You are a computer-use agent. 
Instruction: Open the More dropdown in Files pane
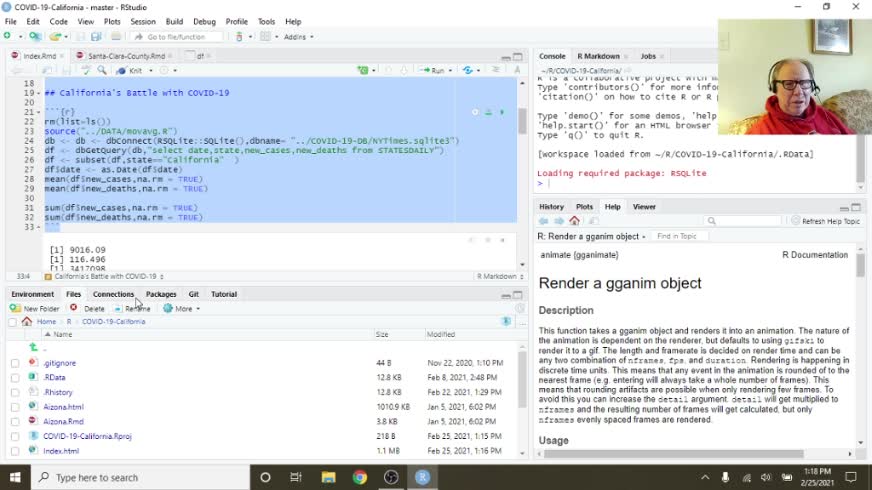(182, 308)
